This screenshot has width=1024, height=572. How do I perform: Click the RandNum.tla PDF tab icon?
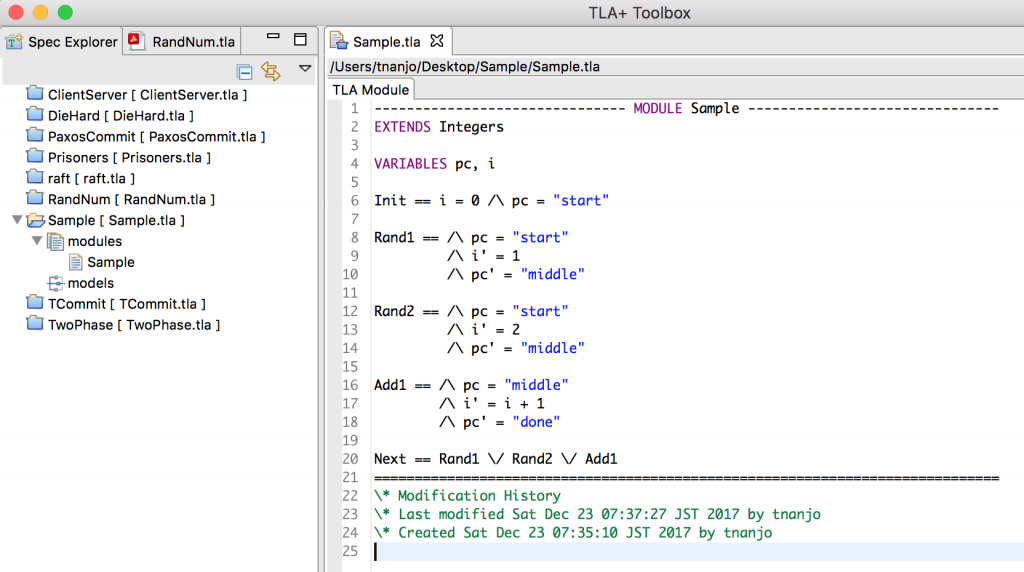(136, 40)
